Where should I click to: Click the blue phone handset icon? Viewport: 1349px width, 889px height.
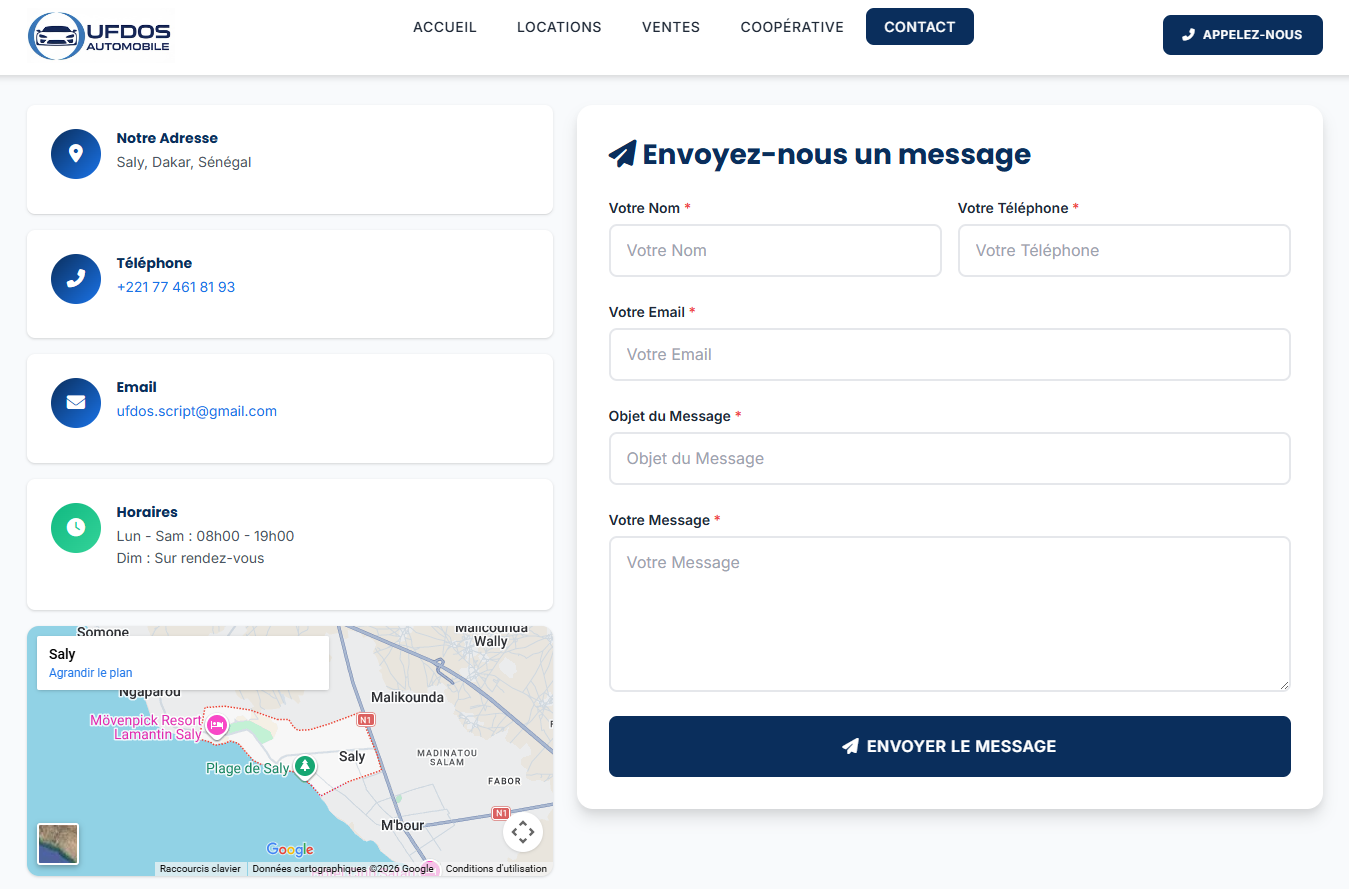click(76, 278)
